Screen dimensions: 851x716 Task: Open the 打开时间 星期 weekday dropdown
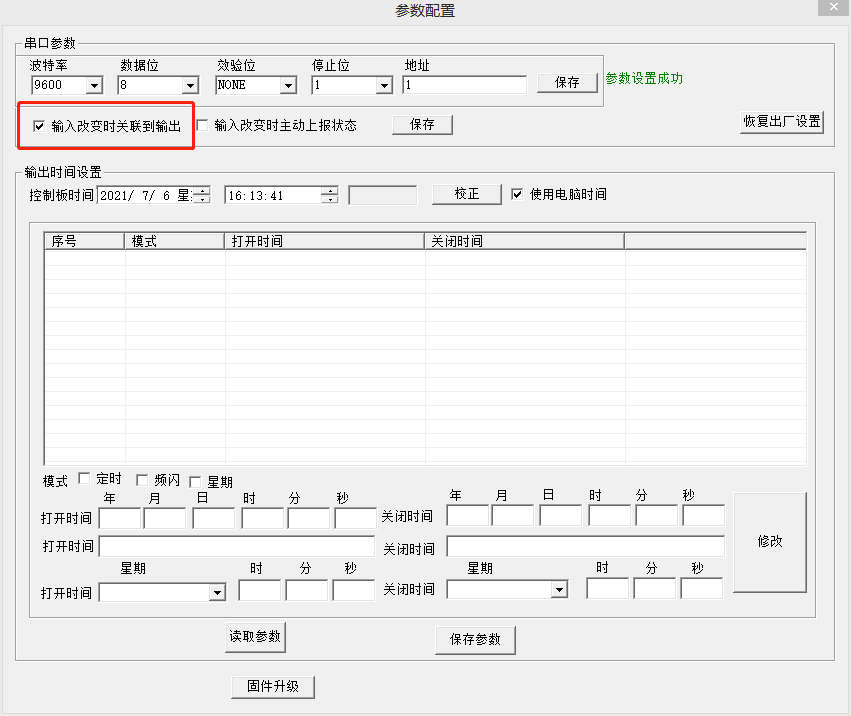(218, 592)
